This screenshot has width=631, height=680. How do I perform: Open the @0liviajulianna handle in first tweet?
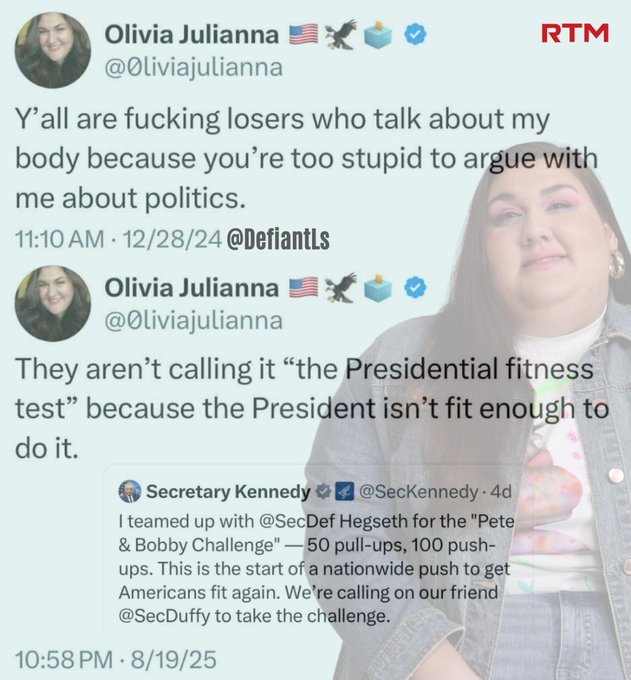click(193, 68)
